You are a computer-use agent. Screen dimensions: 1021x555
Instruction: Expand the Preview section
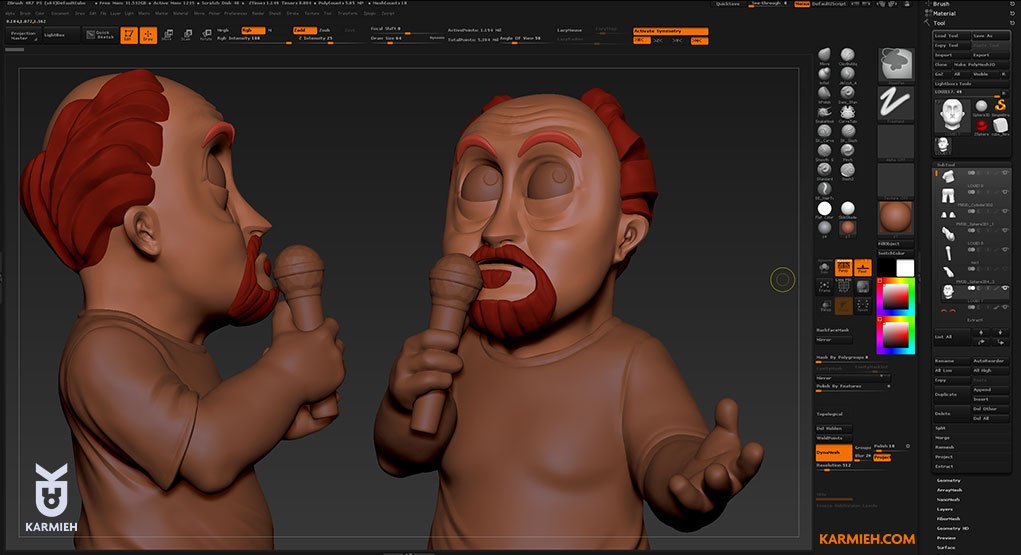coord(946,538)
